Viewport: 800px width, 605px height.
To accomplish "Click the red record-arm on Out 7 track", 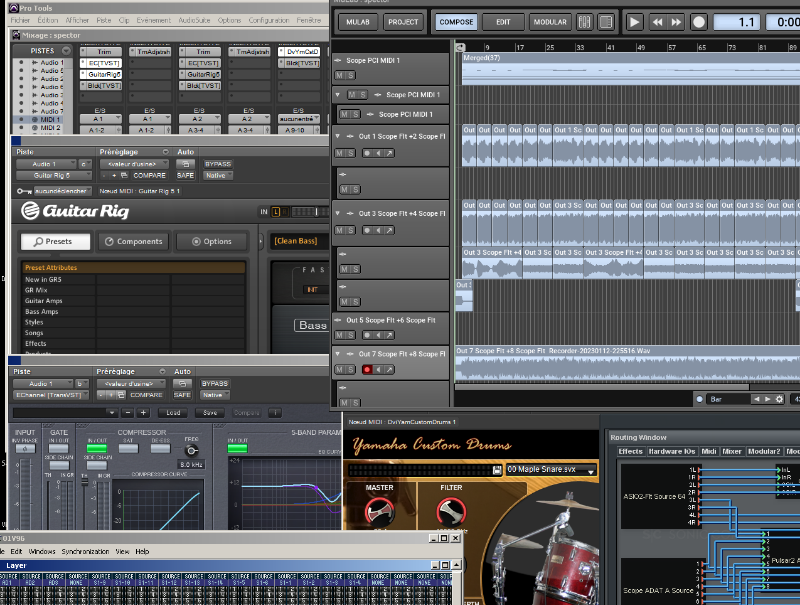I will [x=367, y=369].
